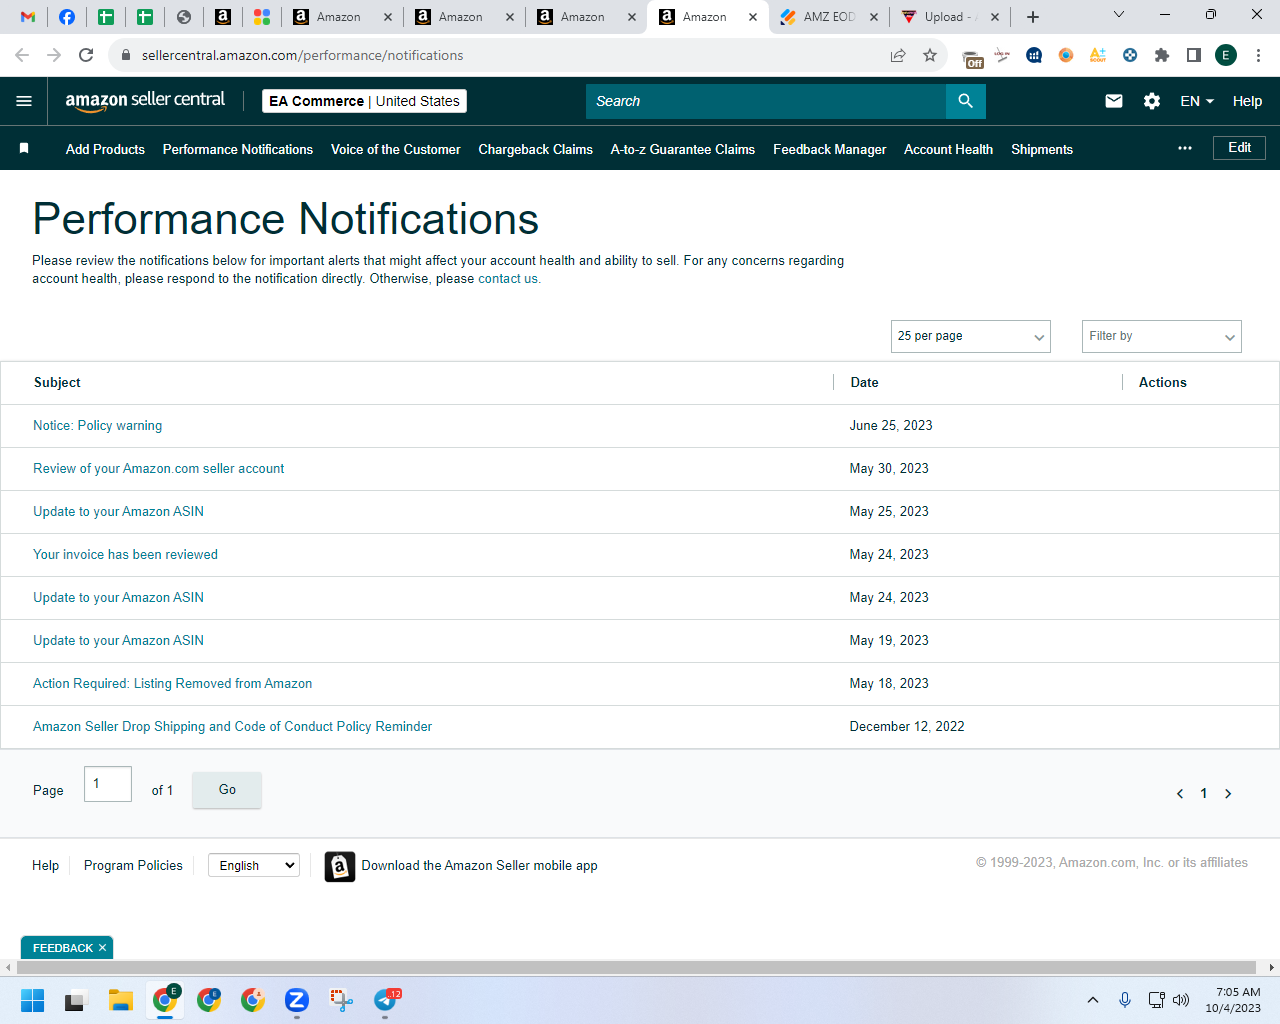Click the page number input field
Screen dimensions: 1280x1024
[108, 784]
